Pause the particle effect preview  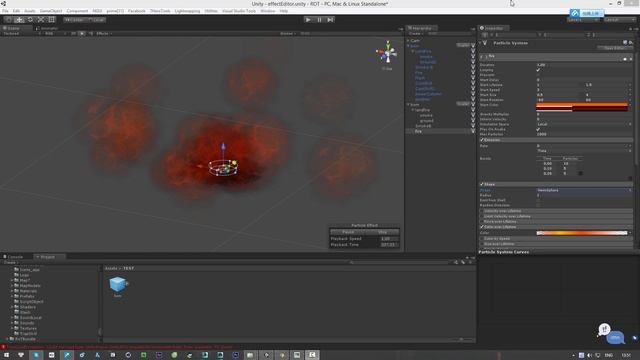348,232
